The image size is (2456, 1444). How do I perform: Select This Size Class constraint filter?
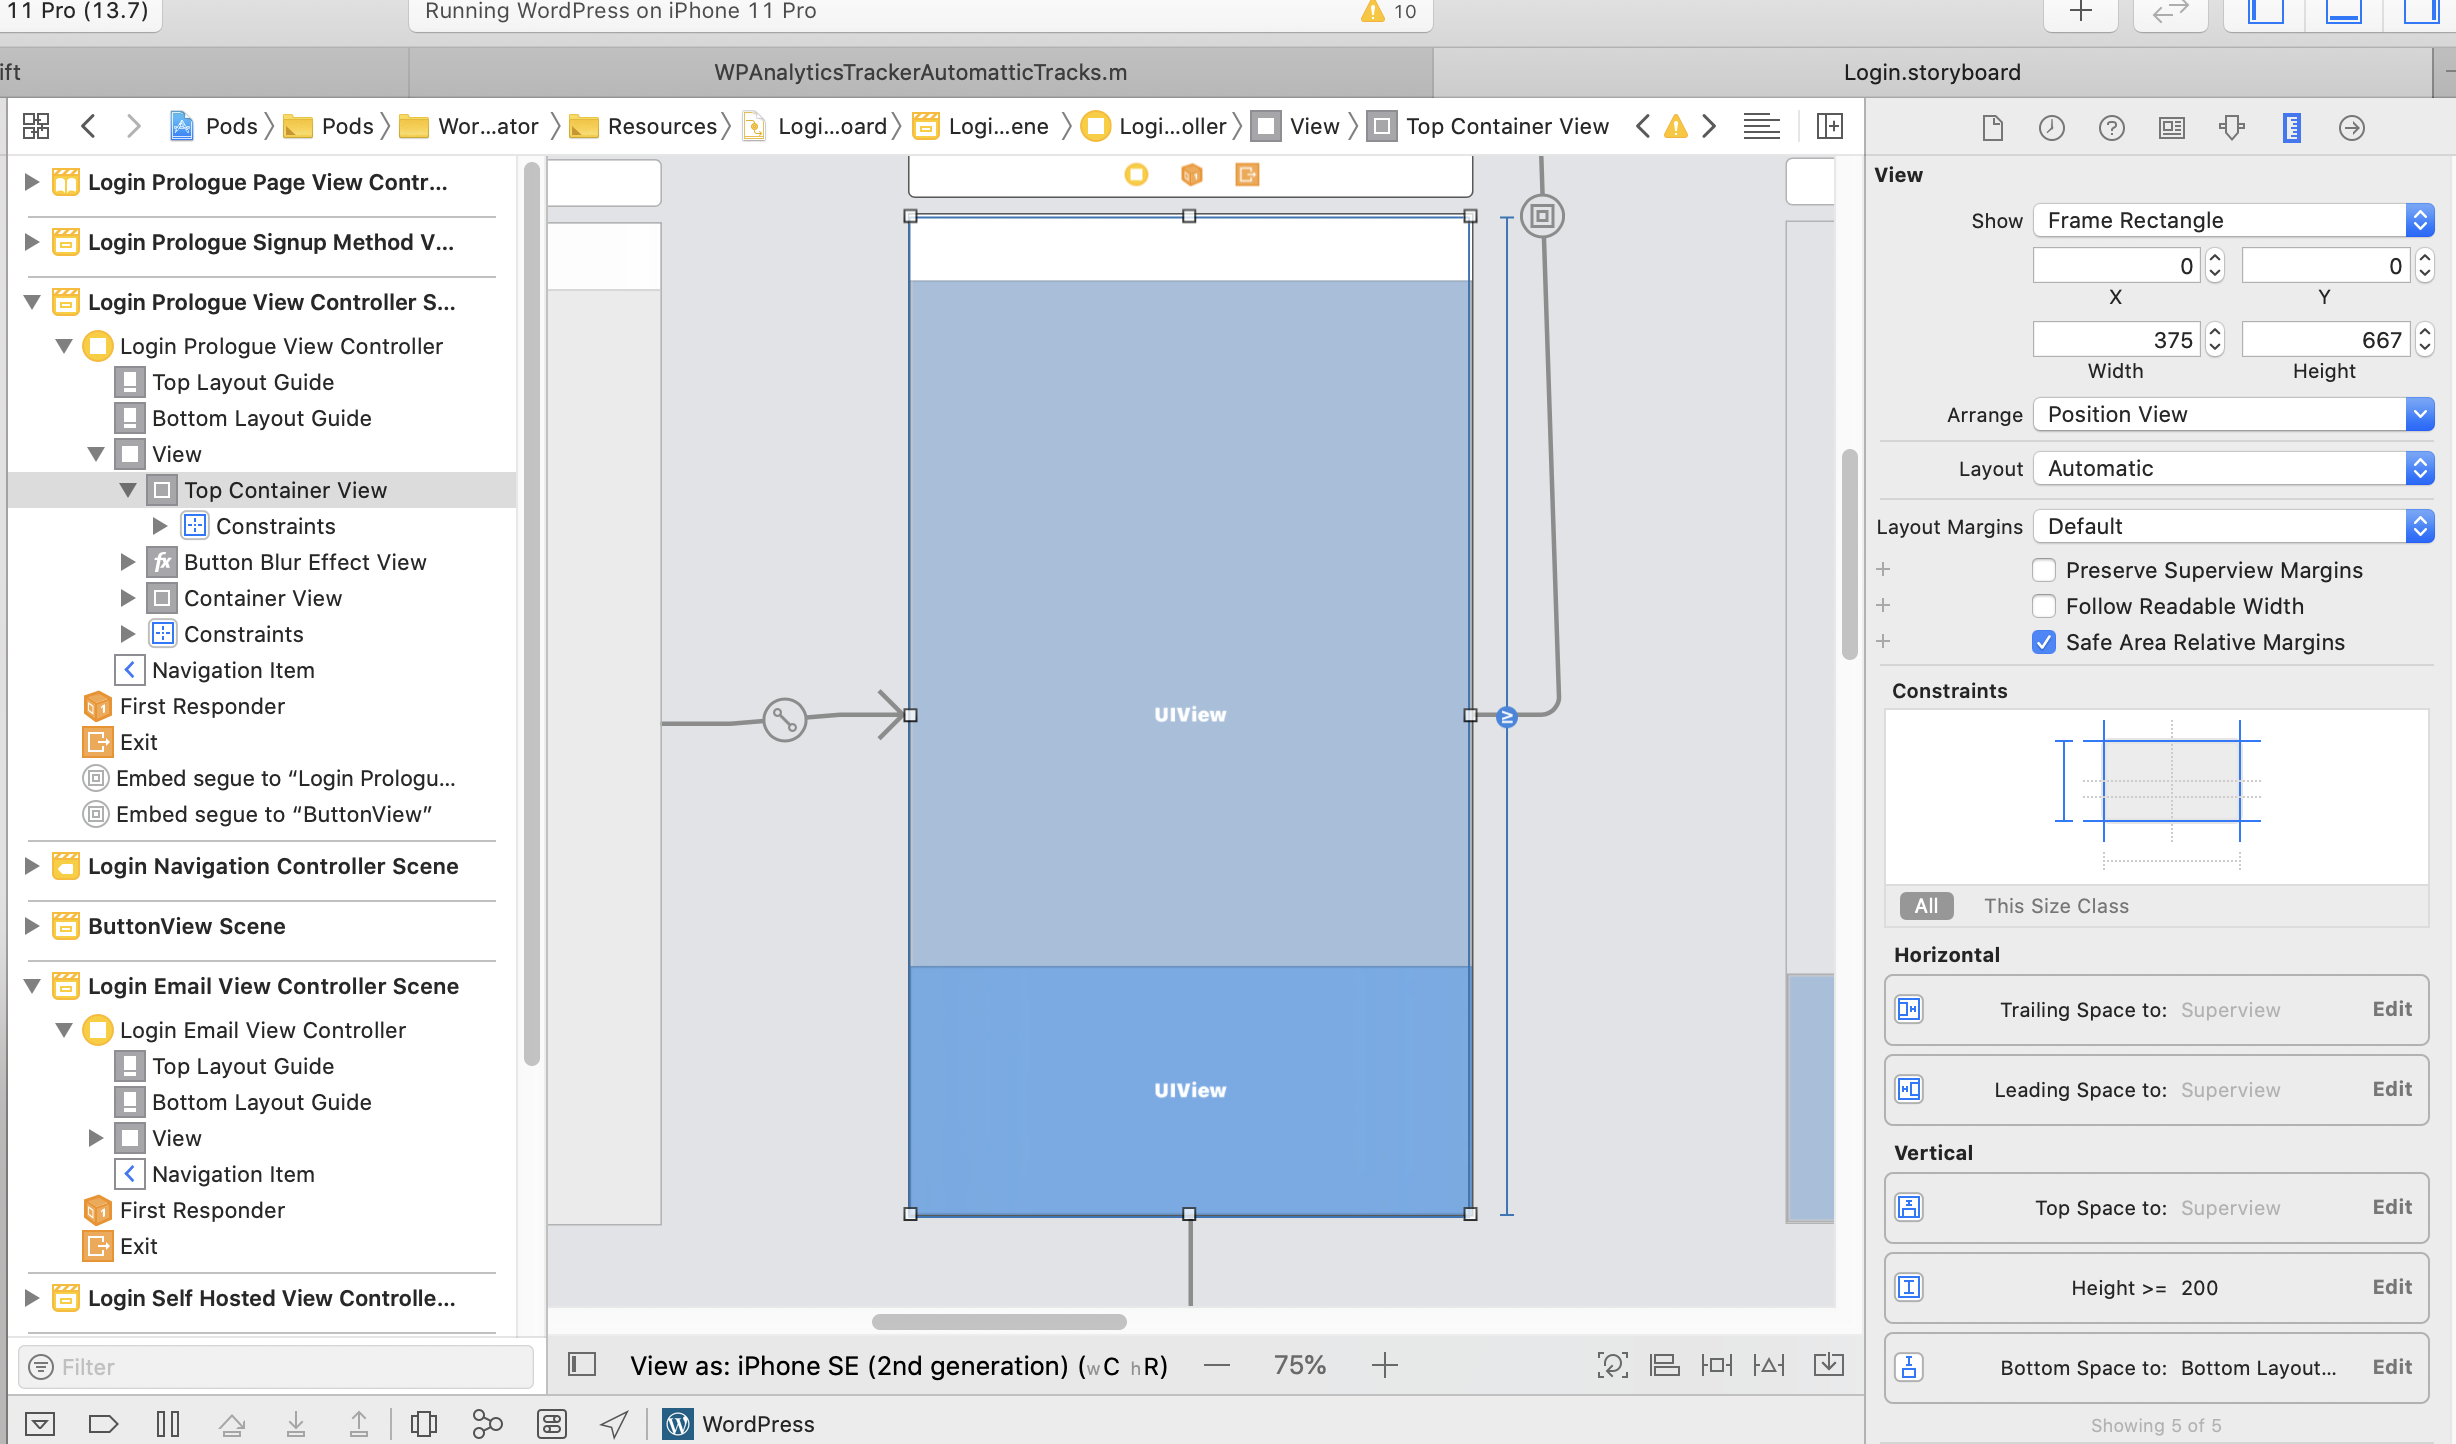pyautogui.click(x=2056, y=906)
